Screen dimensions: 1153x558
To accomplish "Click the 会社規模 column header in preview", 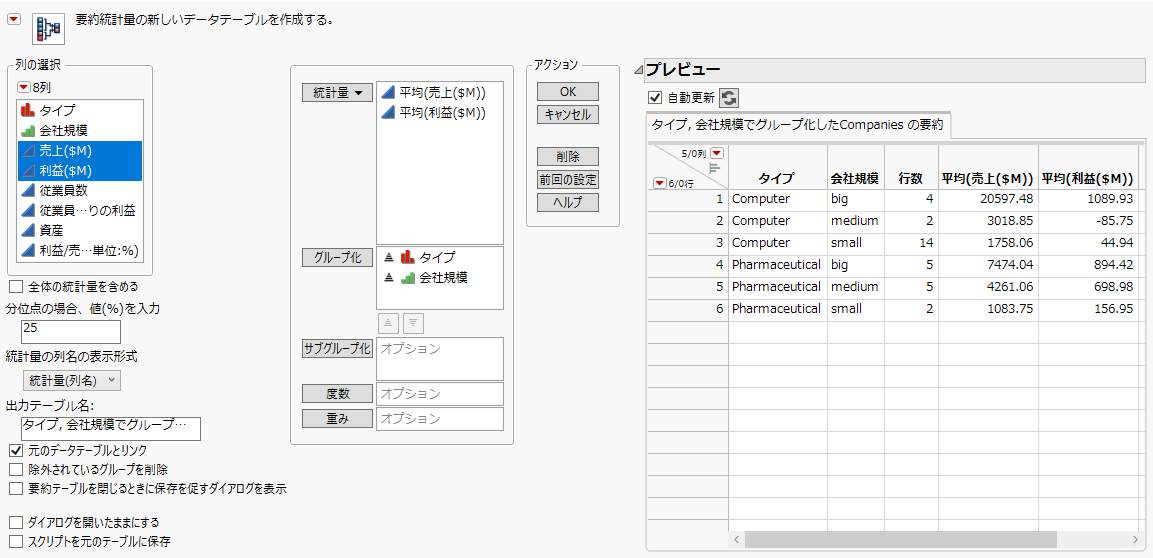I will tap(855, 179).
